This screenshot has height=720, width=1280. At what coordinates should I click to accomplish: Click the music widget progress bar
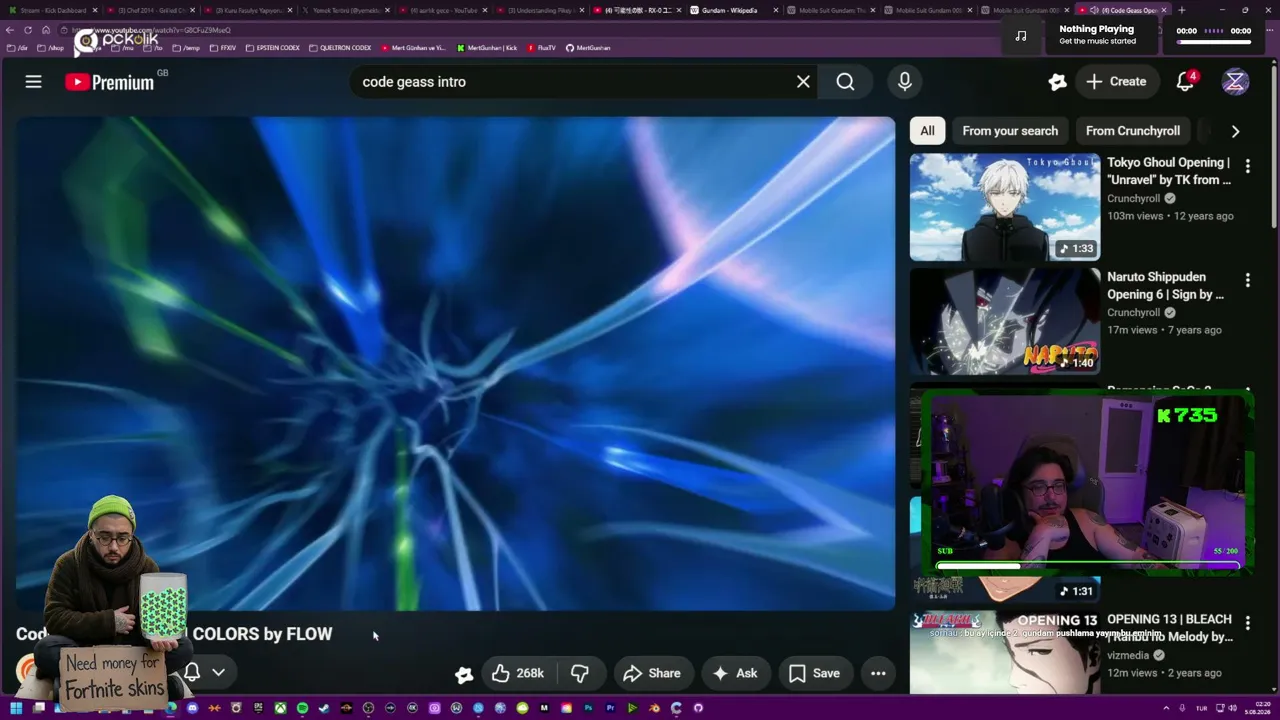[1214, 42]
